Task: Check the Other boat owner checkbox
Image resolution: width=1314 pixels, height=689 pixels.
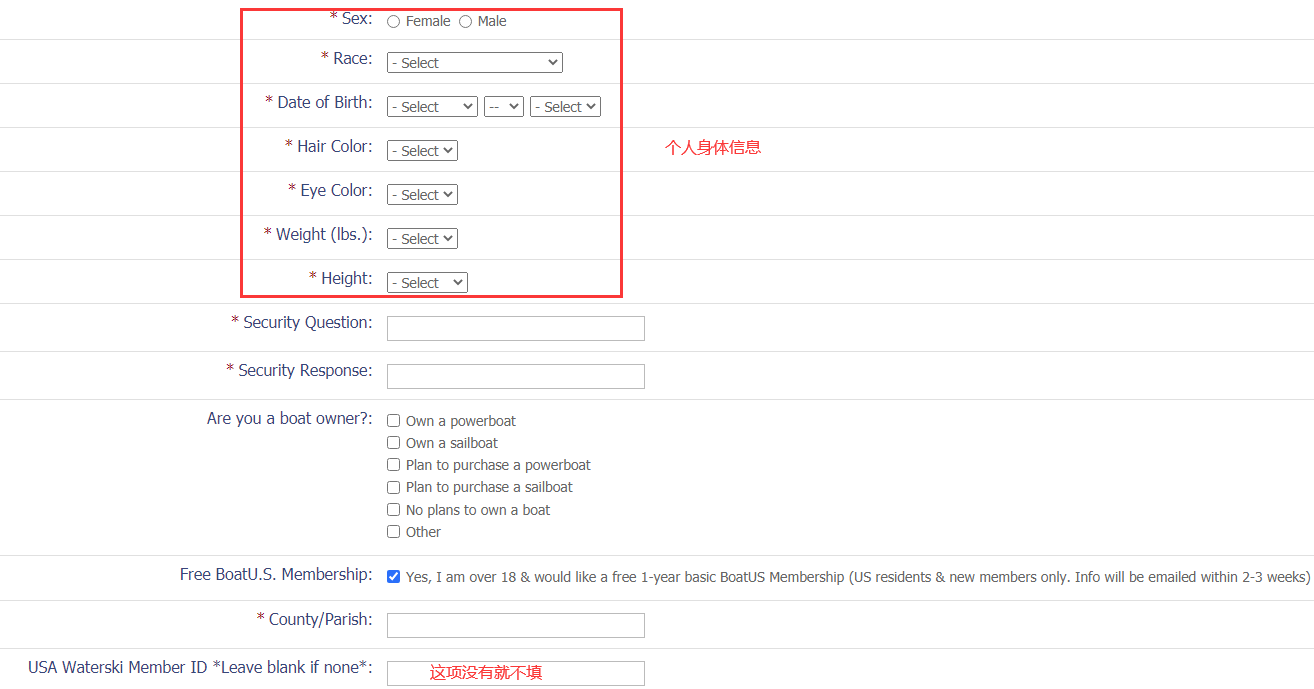Action: coord(394,532)
